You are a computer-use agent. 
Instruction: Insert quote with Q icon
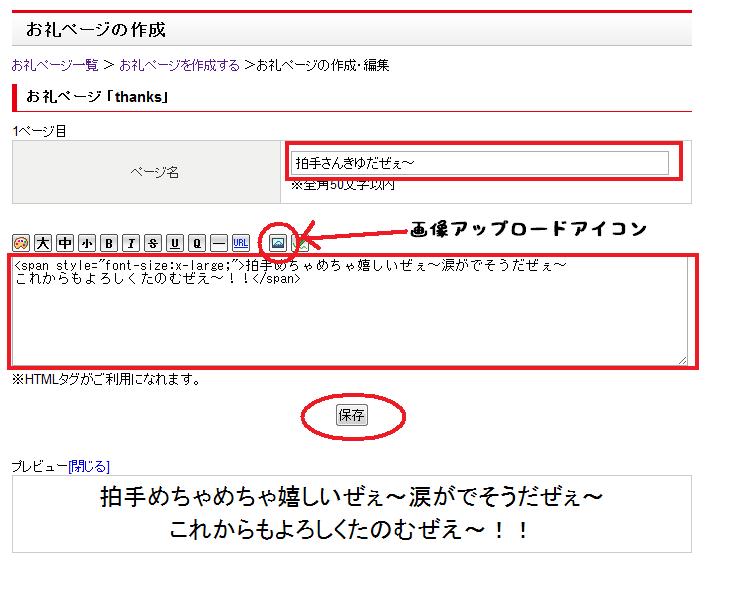click(x=197, y=242)
